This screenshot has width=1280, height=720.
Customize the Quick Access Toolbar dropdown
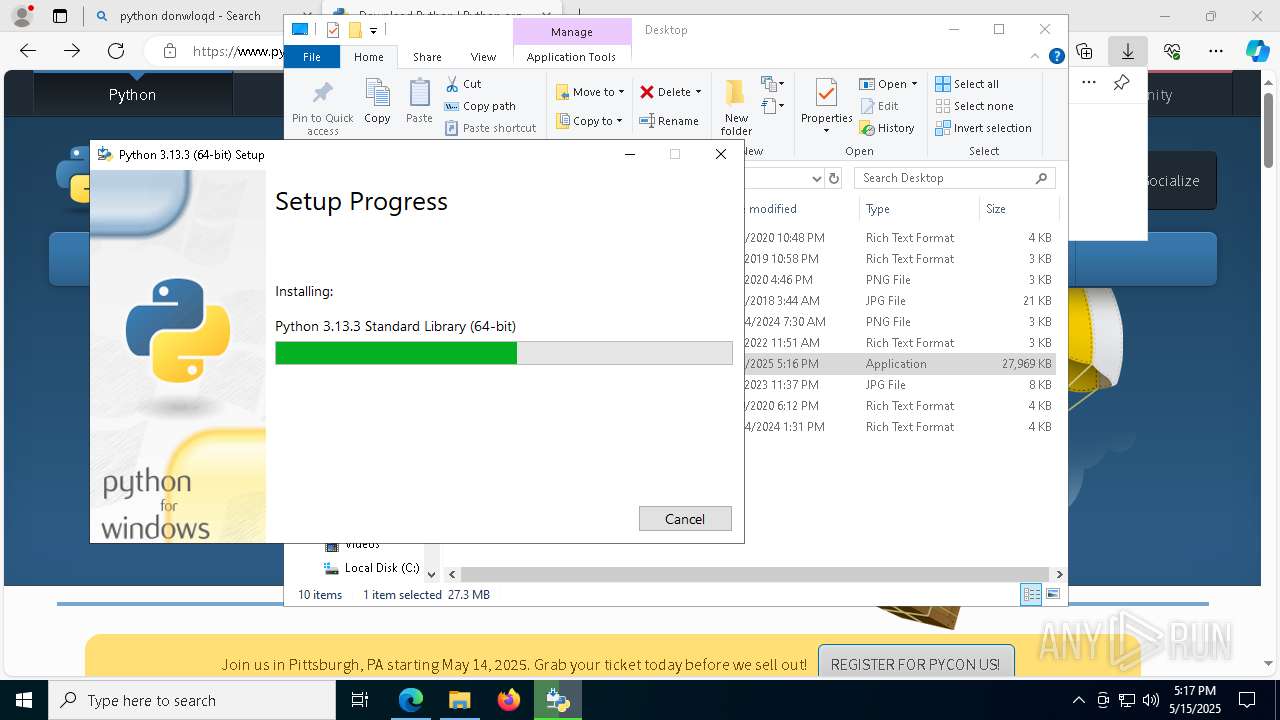coord(373,31)
